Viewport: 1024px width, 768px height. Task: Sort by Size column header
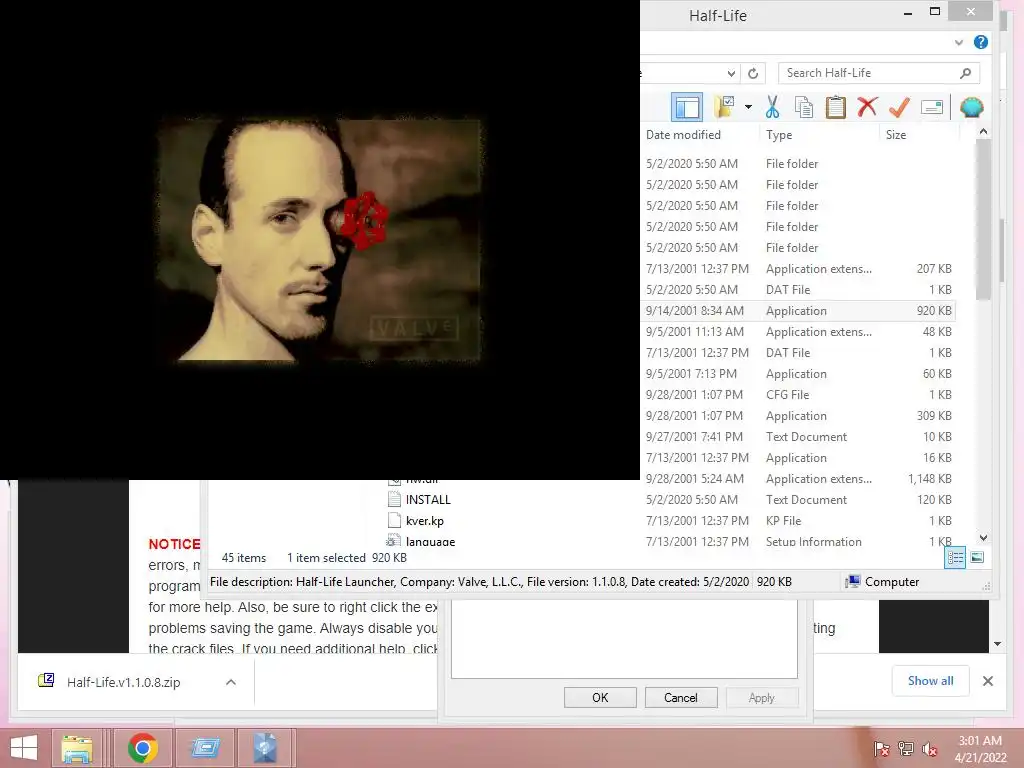[895, 135]
